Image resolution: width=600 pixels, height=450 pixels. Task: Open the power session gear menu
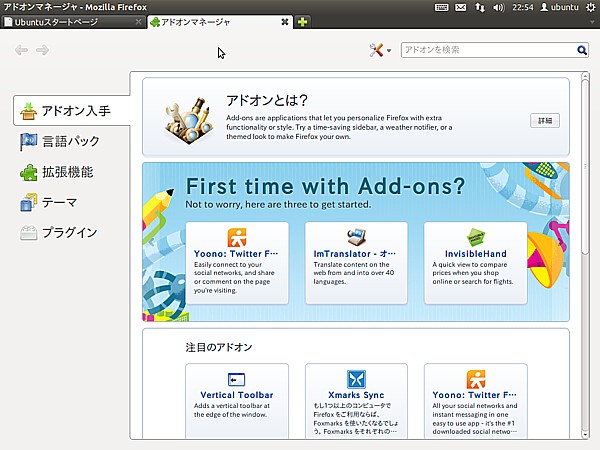point(590,7)
